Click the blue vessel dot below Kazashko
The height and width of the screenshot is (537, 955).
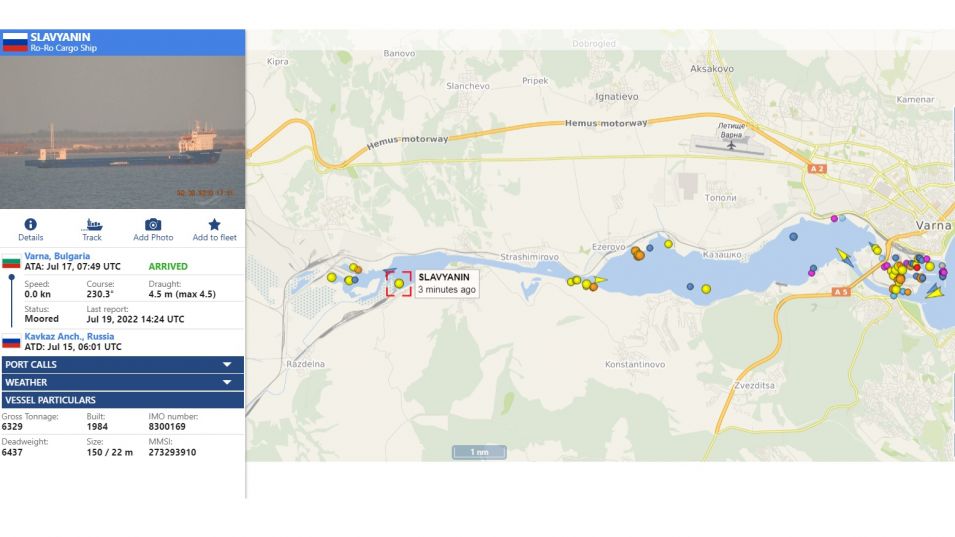[690, 286]
